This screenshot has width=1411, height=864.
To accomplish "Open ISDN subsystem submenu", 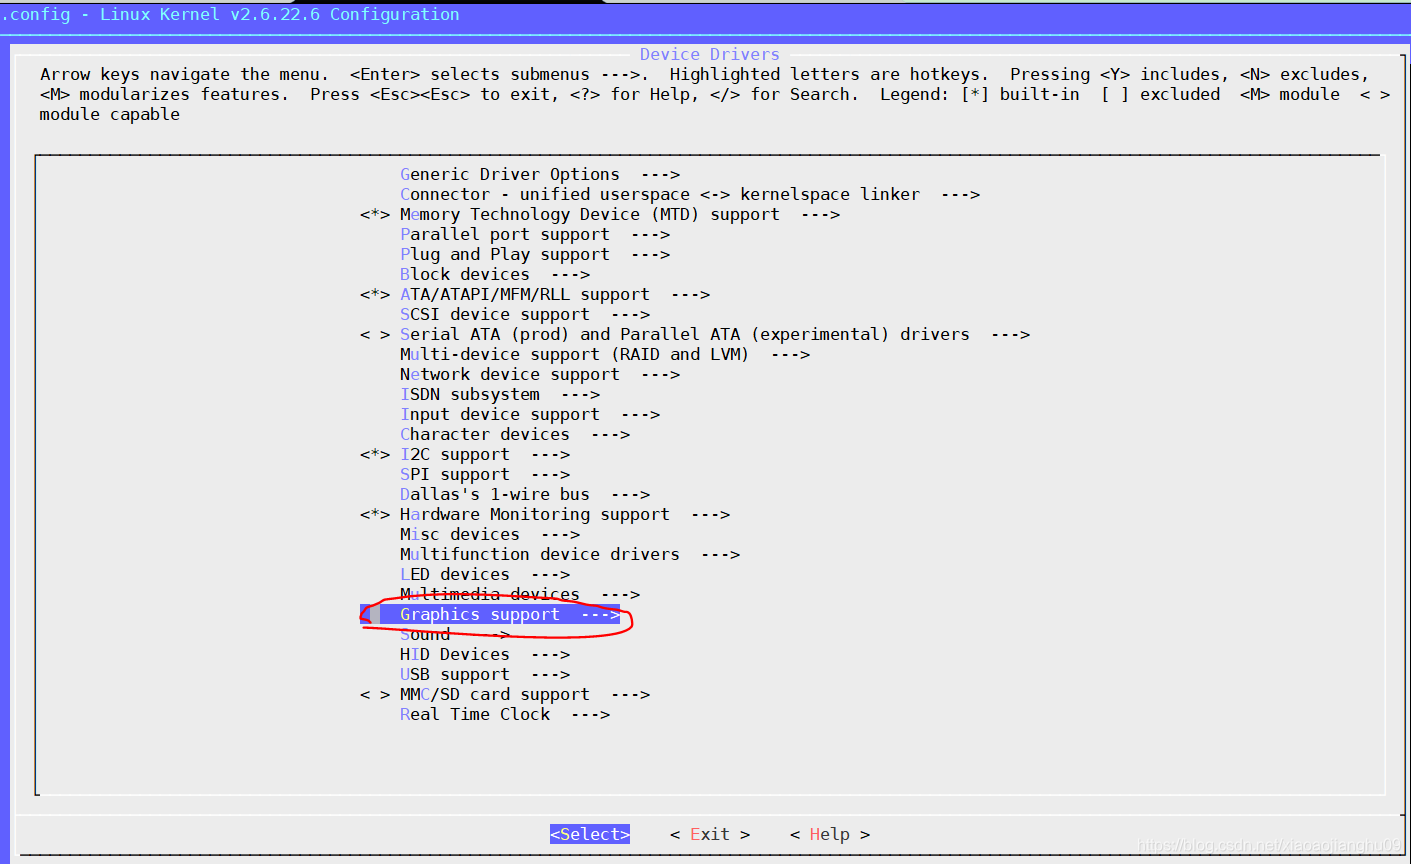I will [x=500, y=394].
